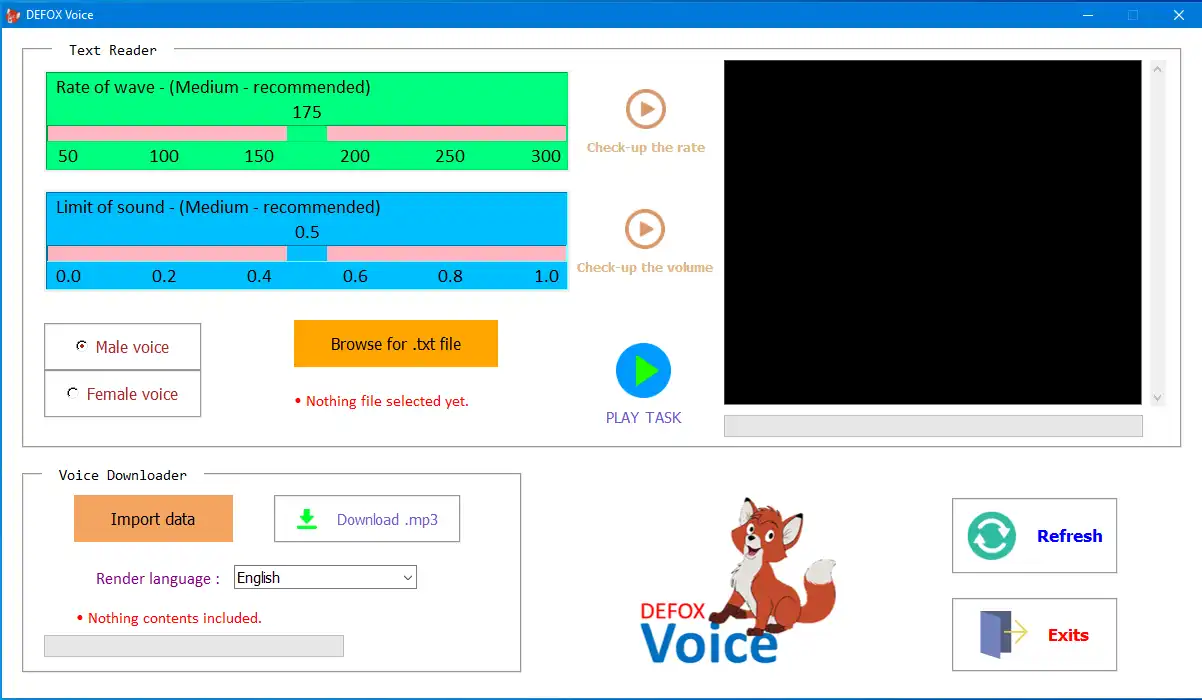Click the DEFOX Voice fox logo
The height and width of the screenshot is (700, 1202).
click(x=738, y=582)
